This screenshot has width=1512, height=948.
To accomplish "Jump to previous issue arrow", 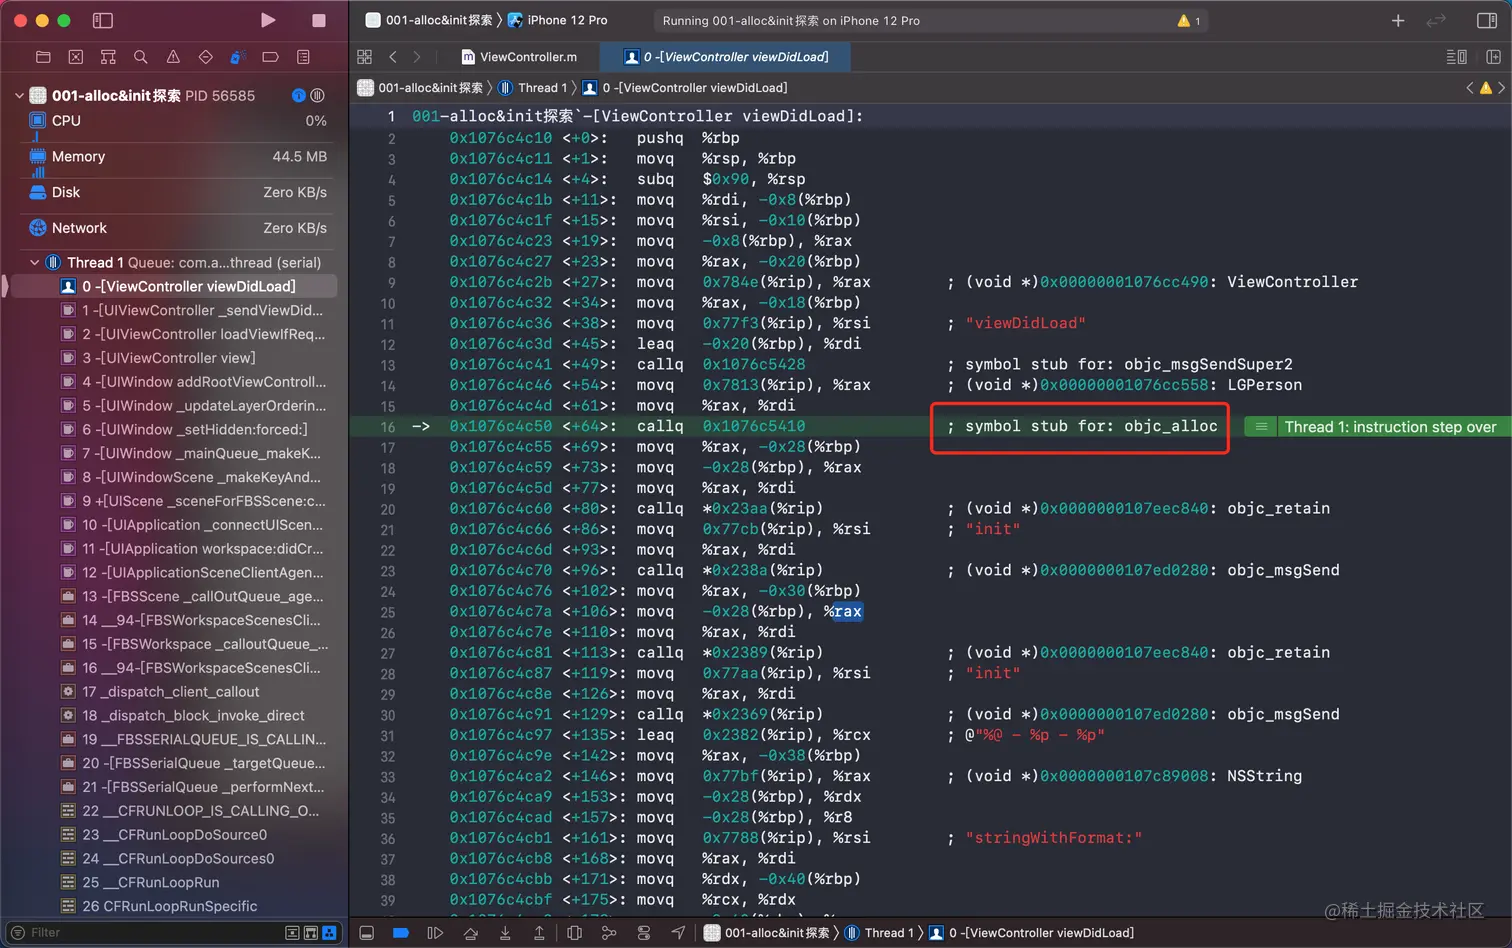I will (1470, 88).
